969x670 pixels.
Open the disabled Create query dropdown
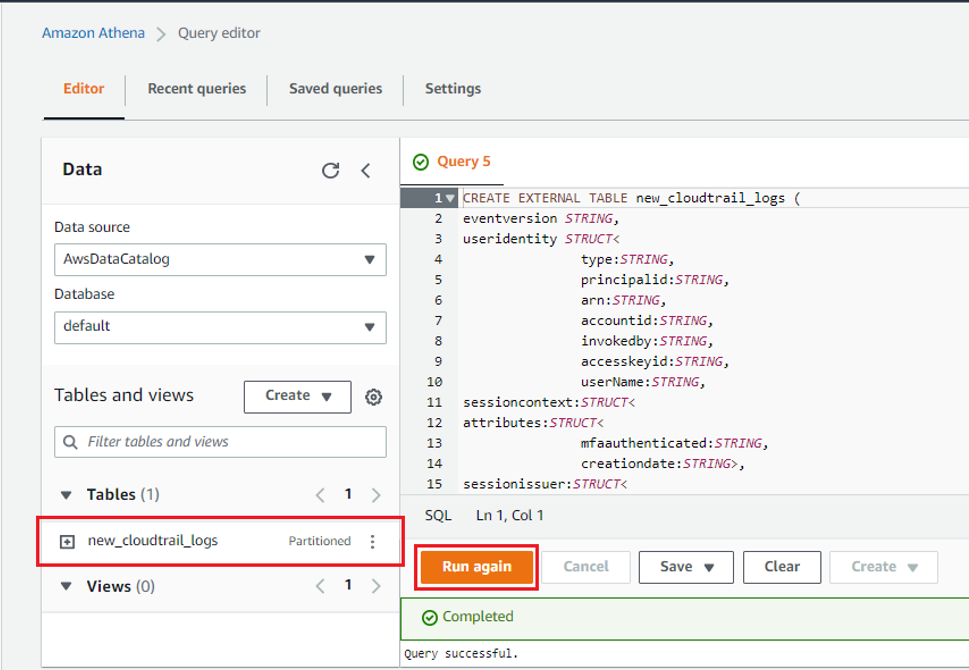coord(883,567)
